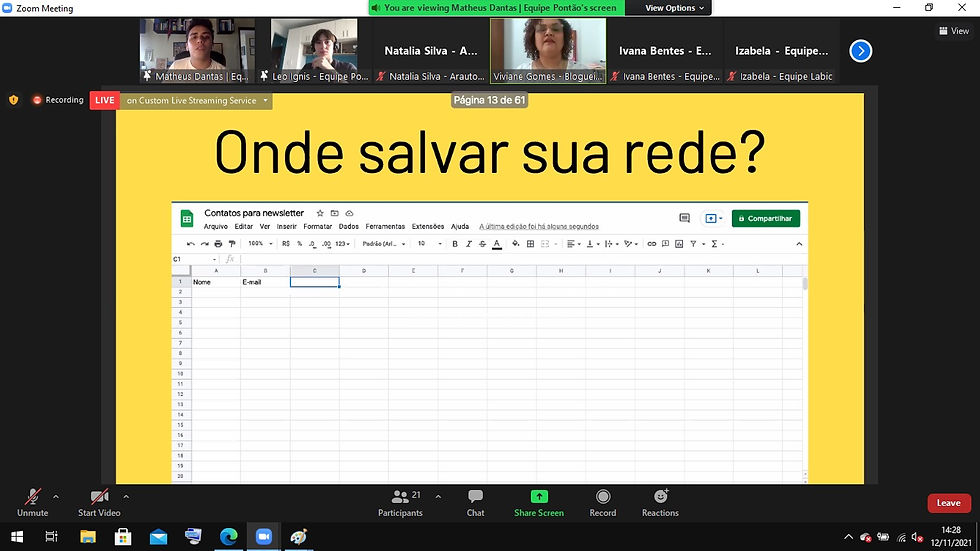The width and height of the screenshot is (980, 551).
Task: Open audio options arrow beside Unmute
Action: [x=56, y=497]
